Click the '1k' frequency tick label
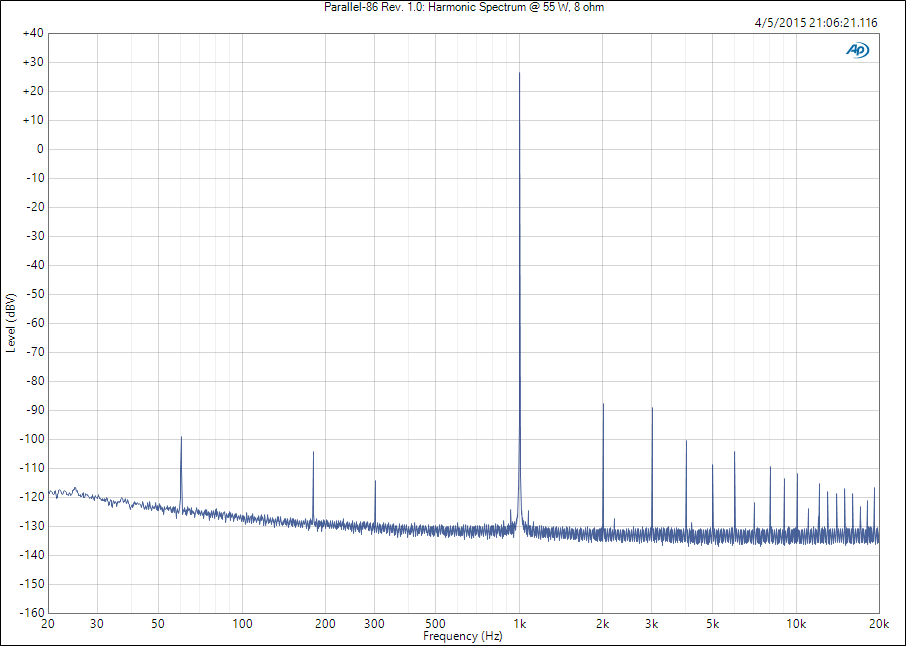The width and height of the screenshot is (906, 646). pyautogui.click(x=519, y=624)
